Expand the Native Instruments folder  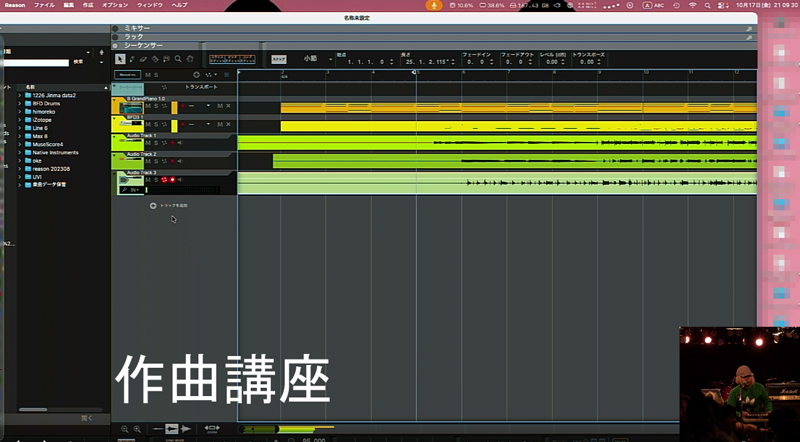20,151
